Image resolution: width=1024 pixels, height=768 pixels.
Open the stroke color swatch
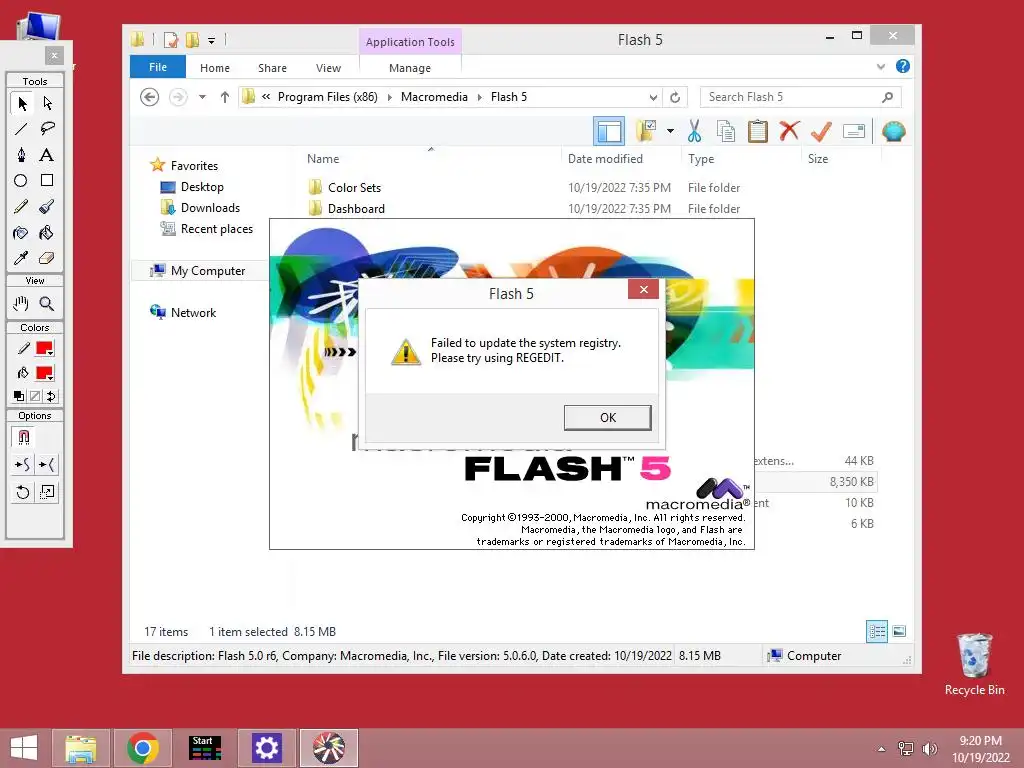tap(44, 349)
